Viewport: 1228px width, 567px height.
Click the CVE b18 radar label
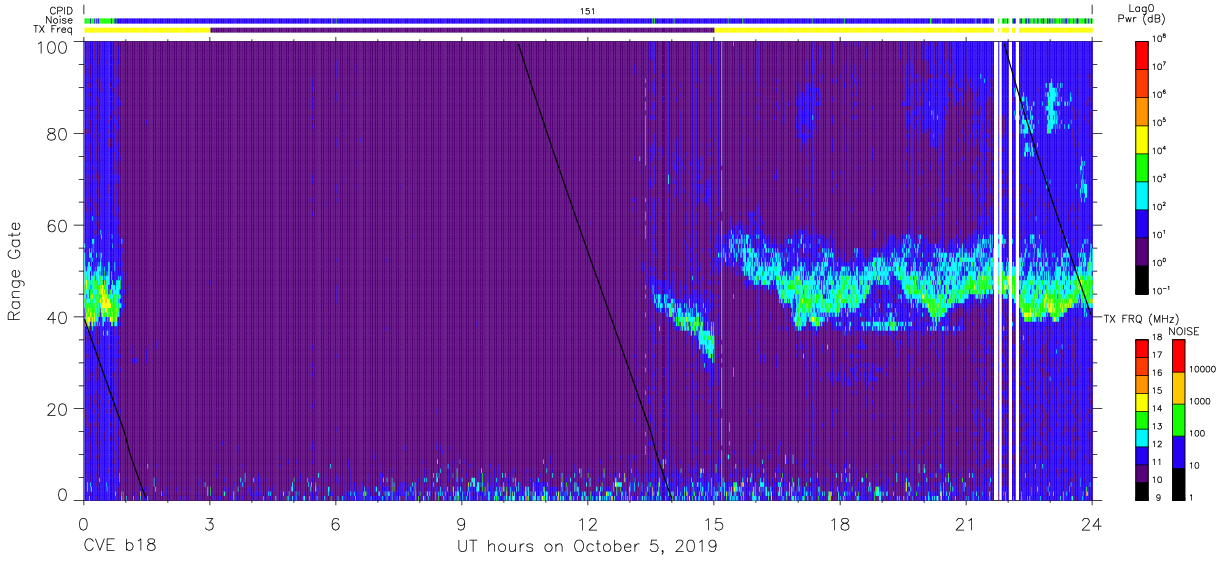[x=119, y=546]
